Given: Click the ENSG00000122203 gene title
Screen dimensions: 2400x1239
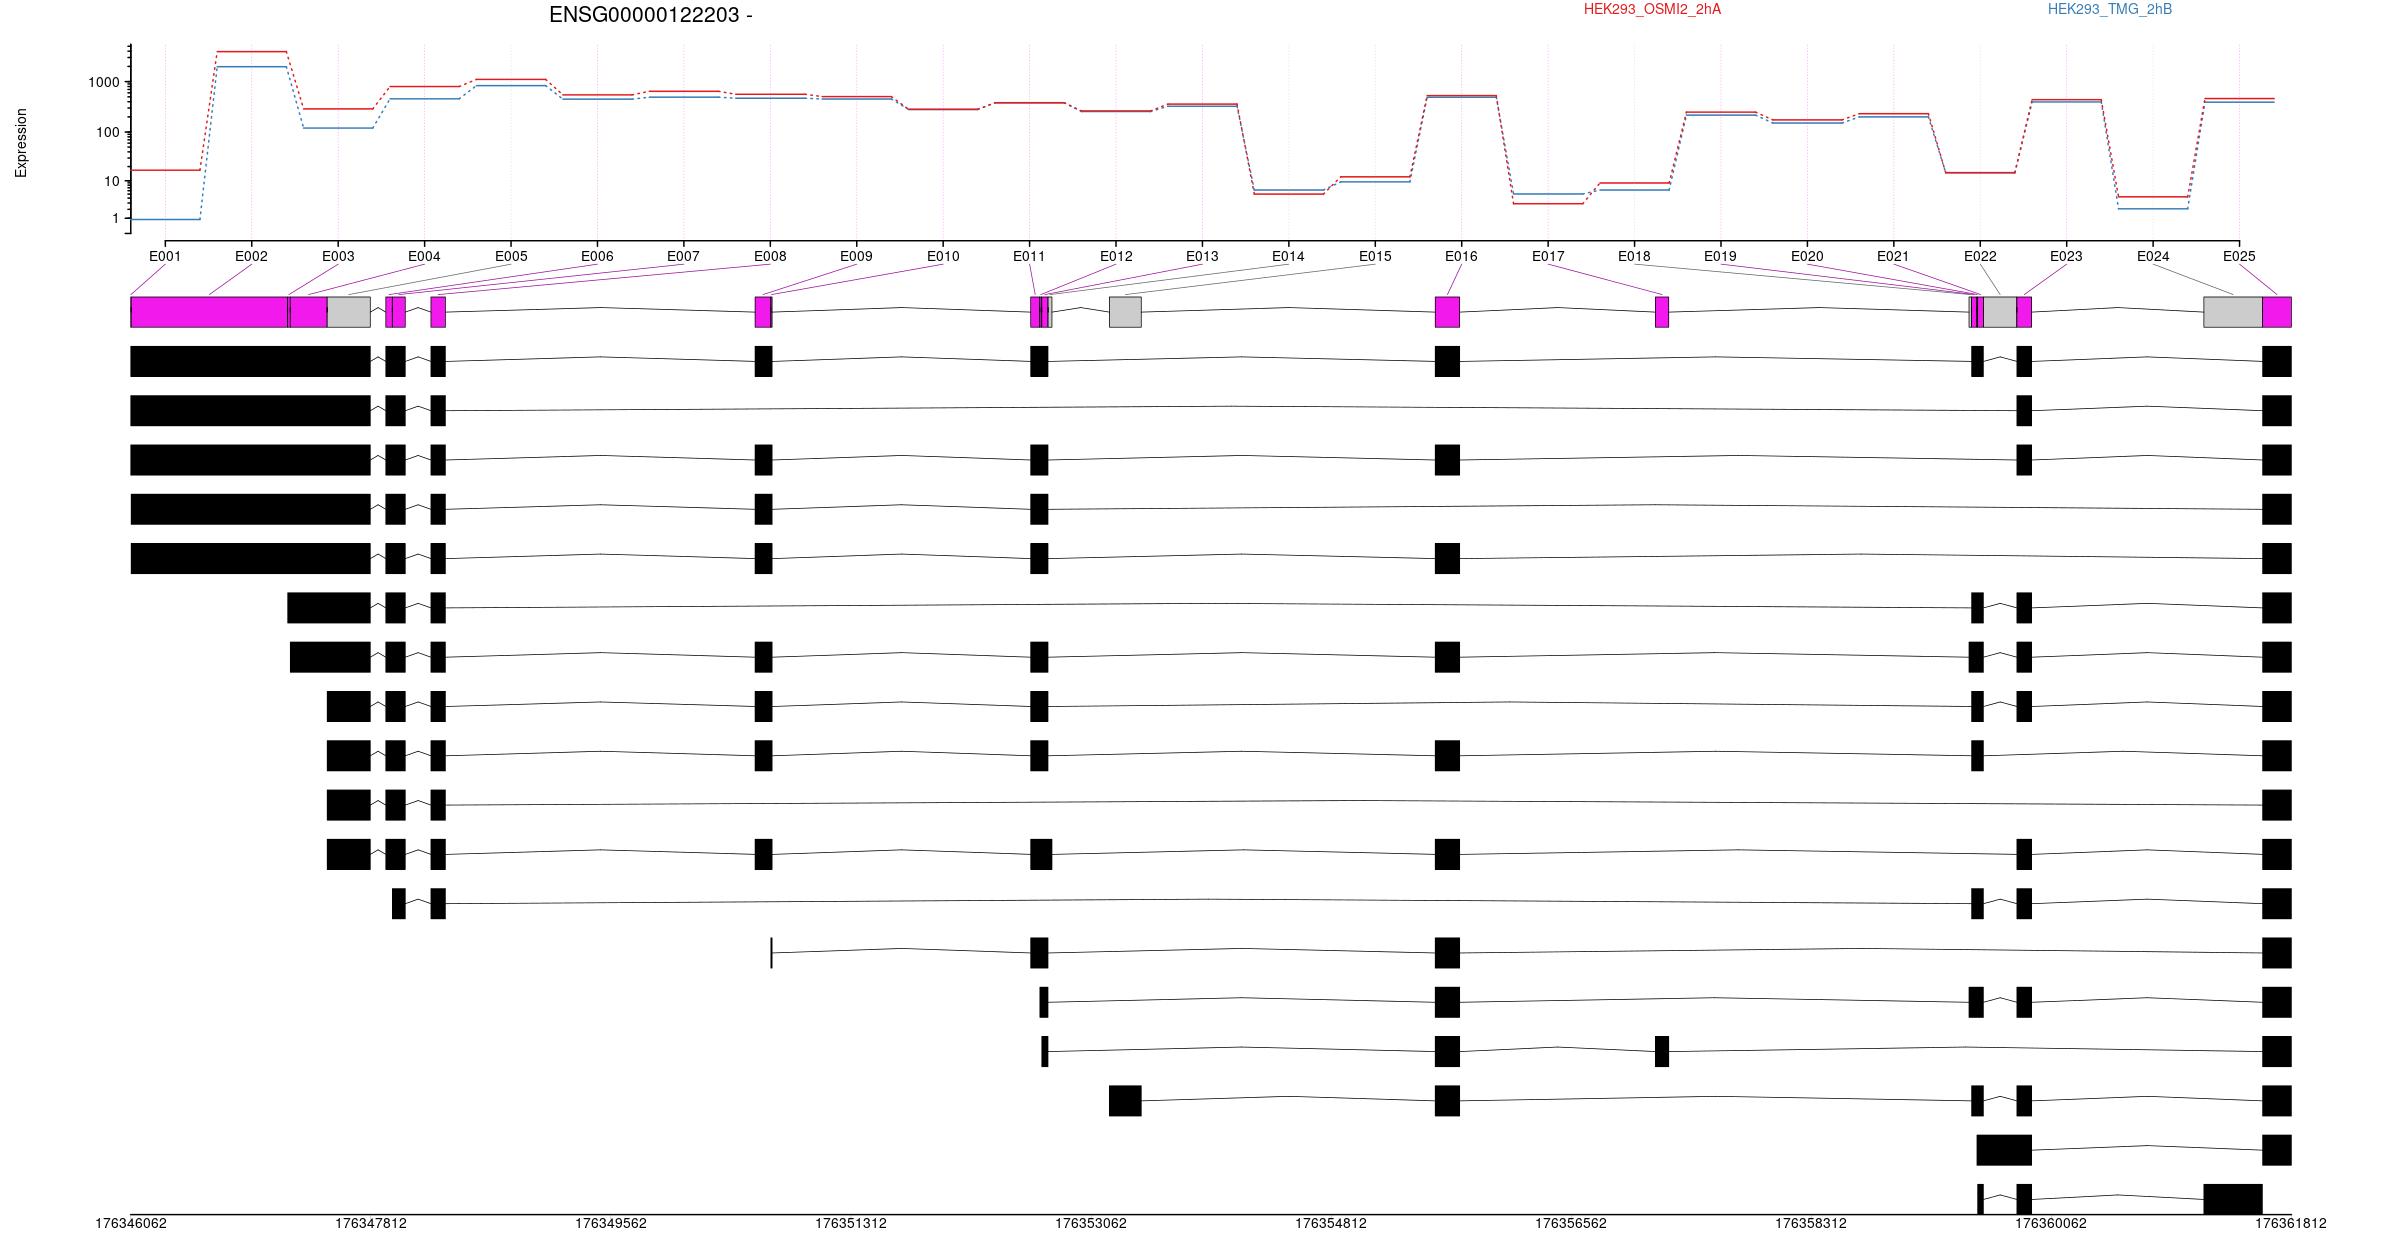Looking at the screenshot, I should [651, 15].
